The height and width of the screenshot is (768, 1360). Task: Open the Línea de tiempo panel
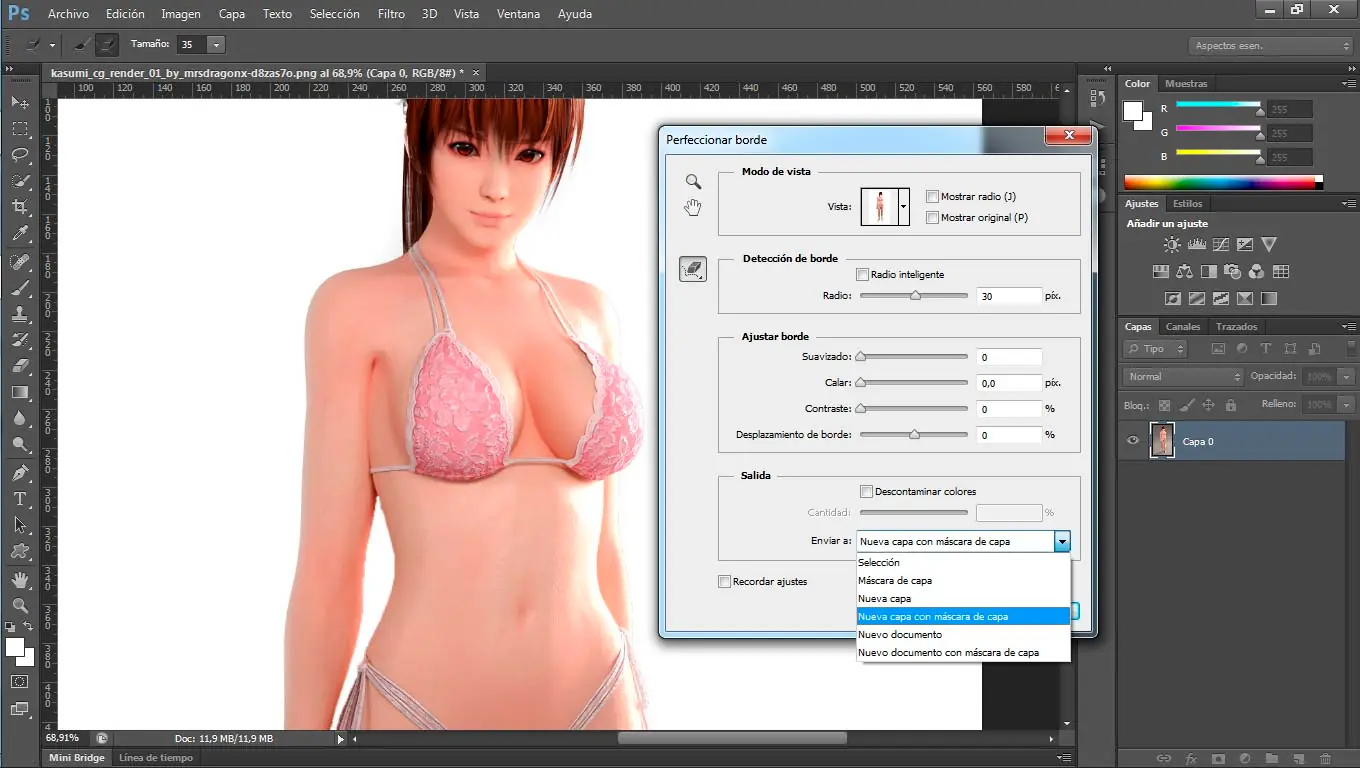(x=154, y=758)
